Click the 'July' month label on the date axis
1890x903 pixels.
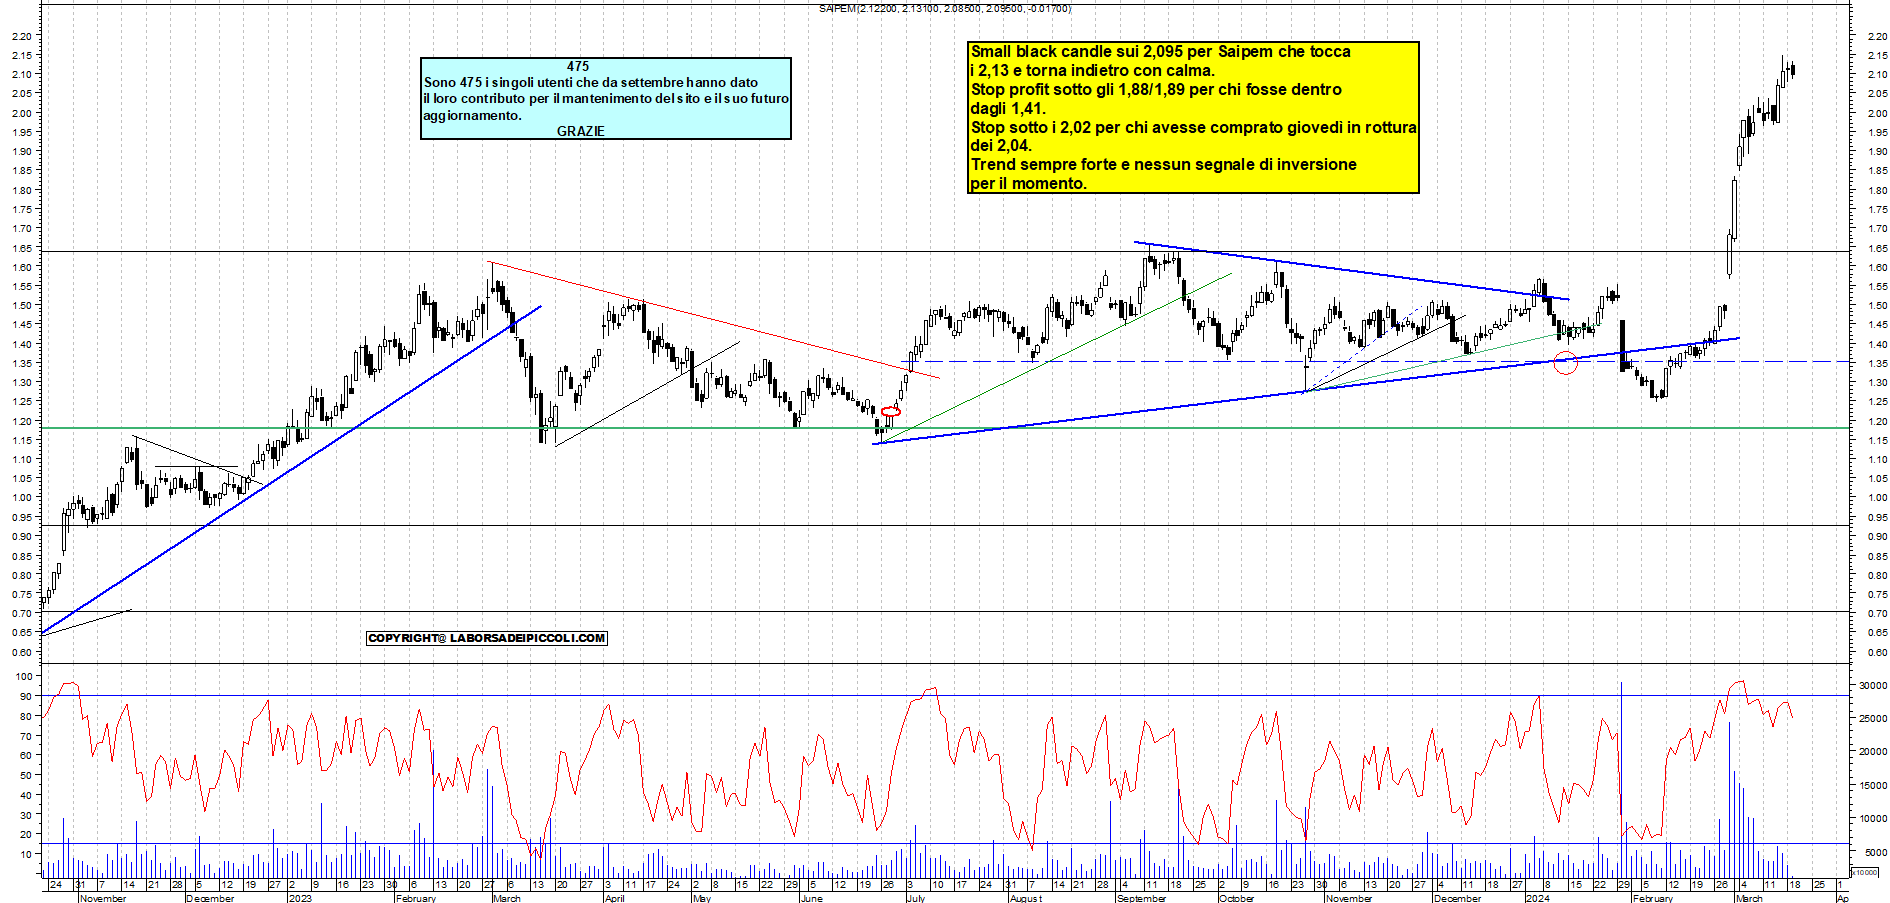coord(915,898)
